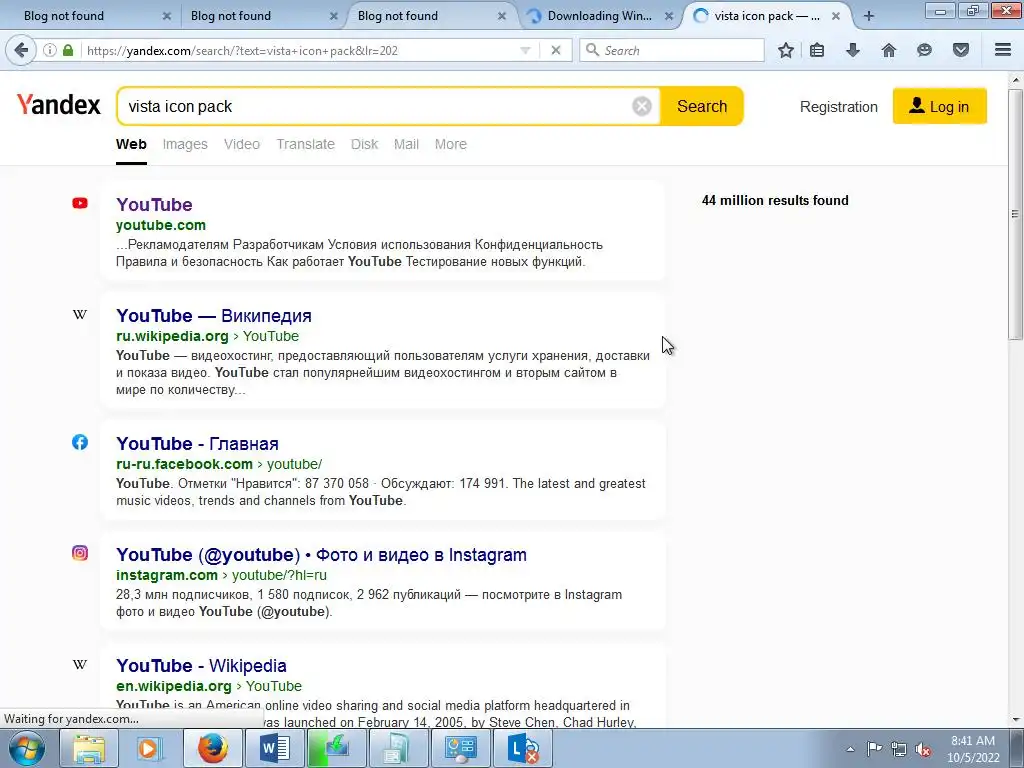Close the vista icon pack tab
This screenshot has width=1024, height=768.
point(836,16)
